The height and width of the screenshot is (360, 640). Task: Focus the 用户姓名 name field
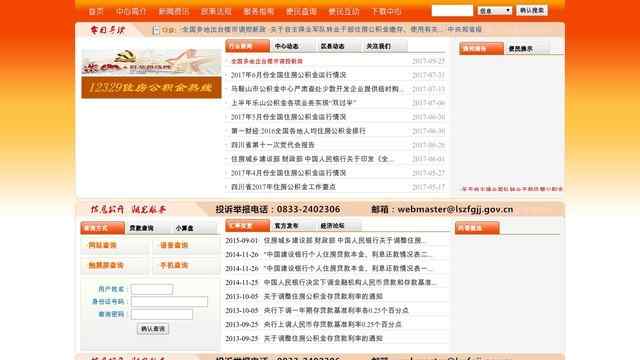[x=152, y=289]
